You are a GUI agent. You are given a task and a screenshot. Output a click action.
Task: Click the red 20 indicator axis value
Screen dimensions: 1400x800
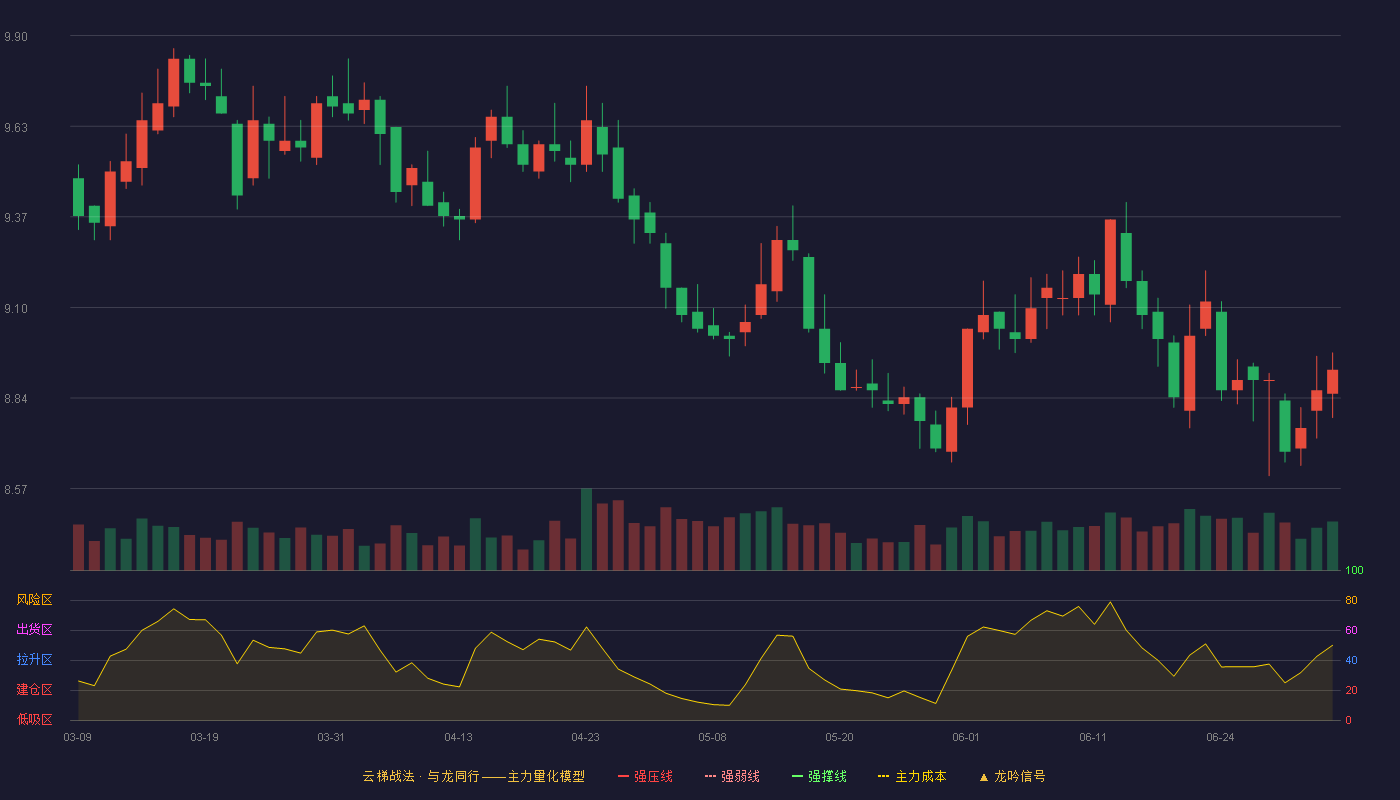(1351, 691)
